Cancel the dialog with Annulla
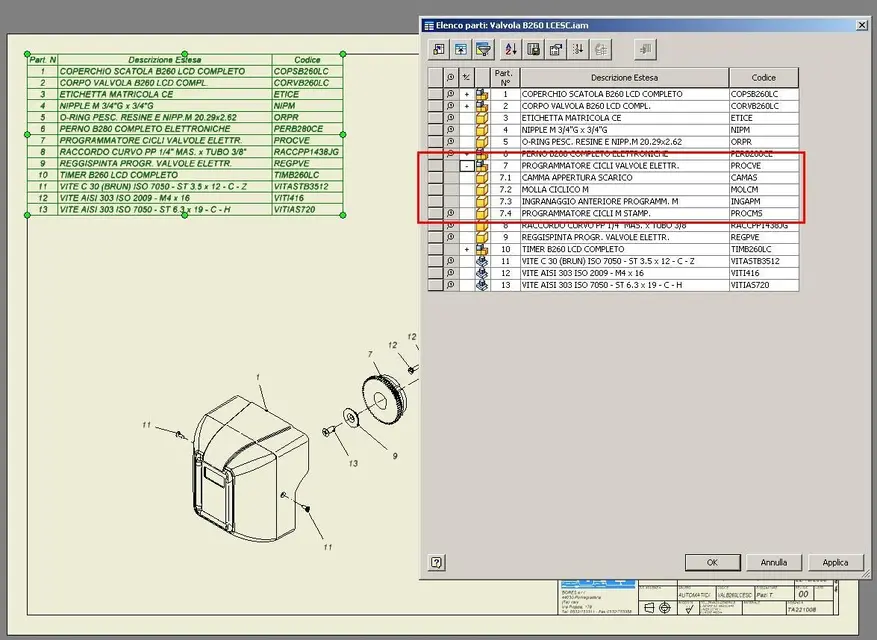 pyautogui.click(x=774, y=562)
